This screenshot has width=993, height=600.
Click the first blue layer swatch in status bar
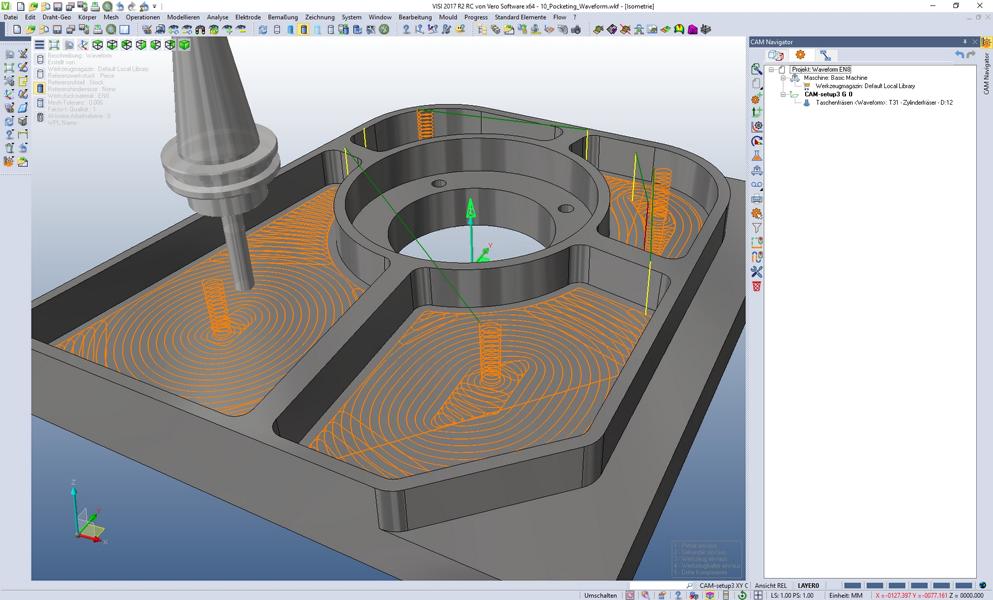(852, 585)
